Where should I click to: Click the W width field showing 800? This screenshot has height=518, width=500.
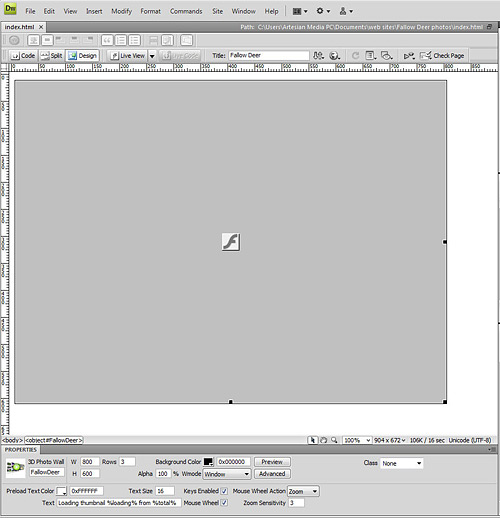[x=90, y=462]
